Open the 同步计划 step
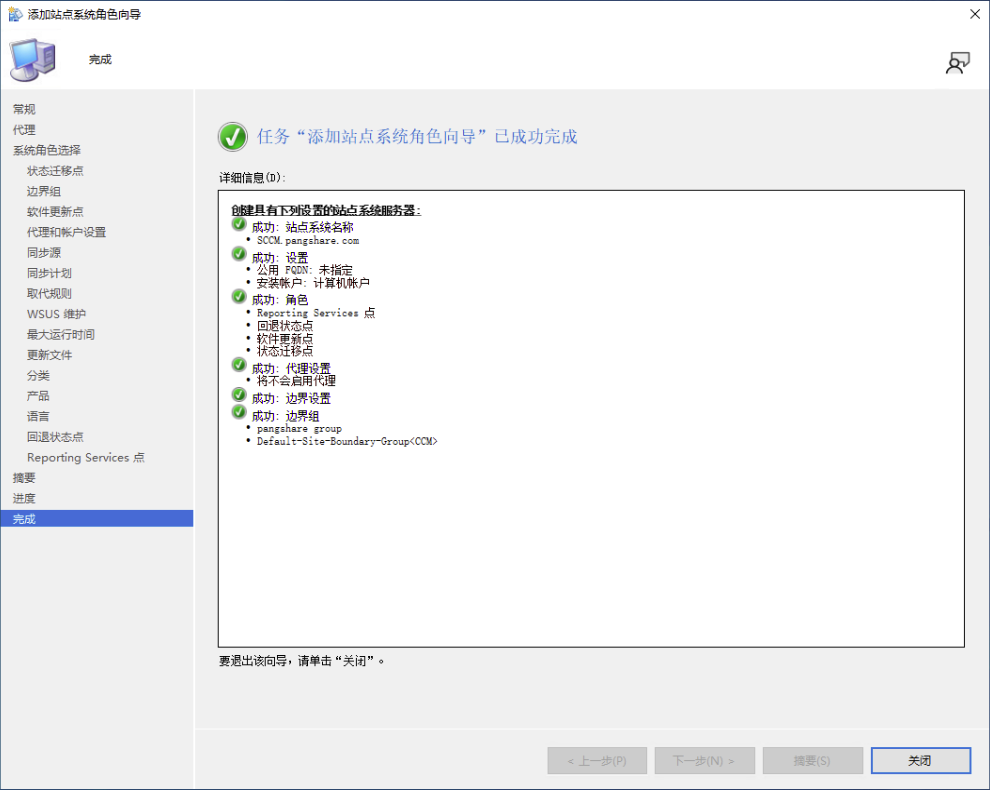 pyautogui.click(x=49, y=273)
